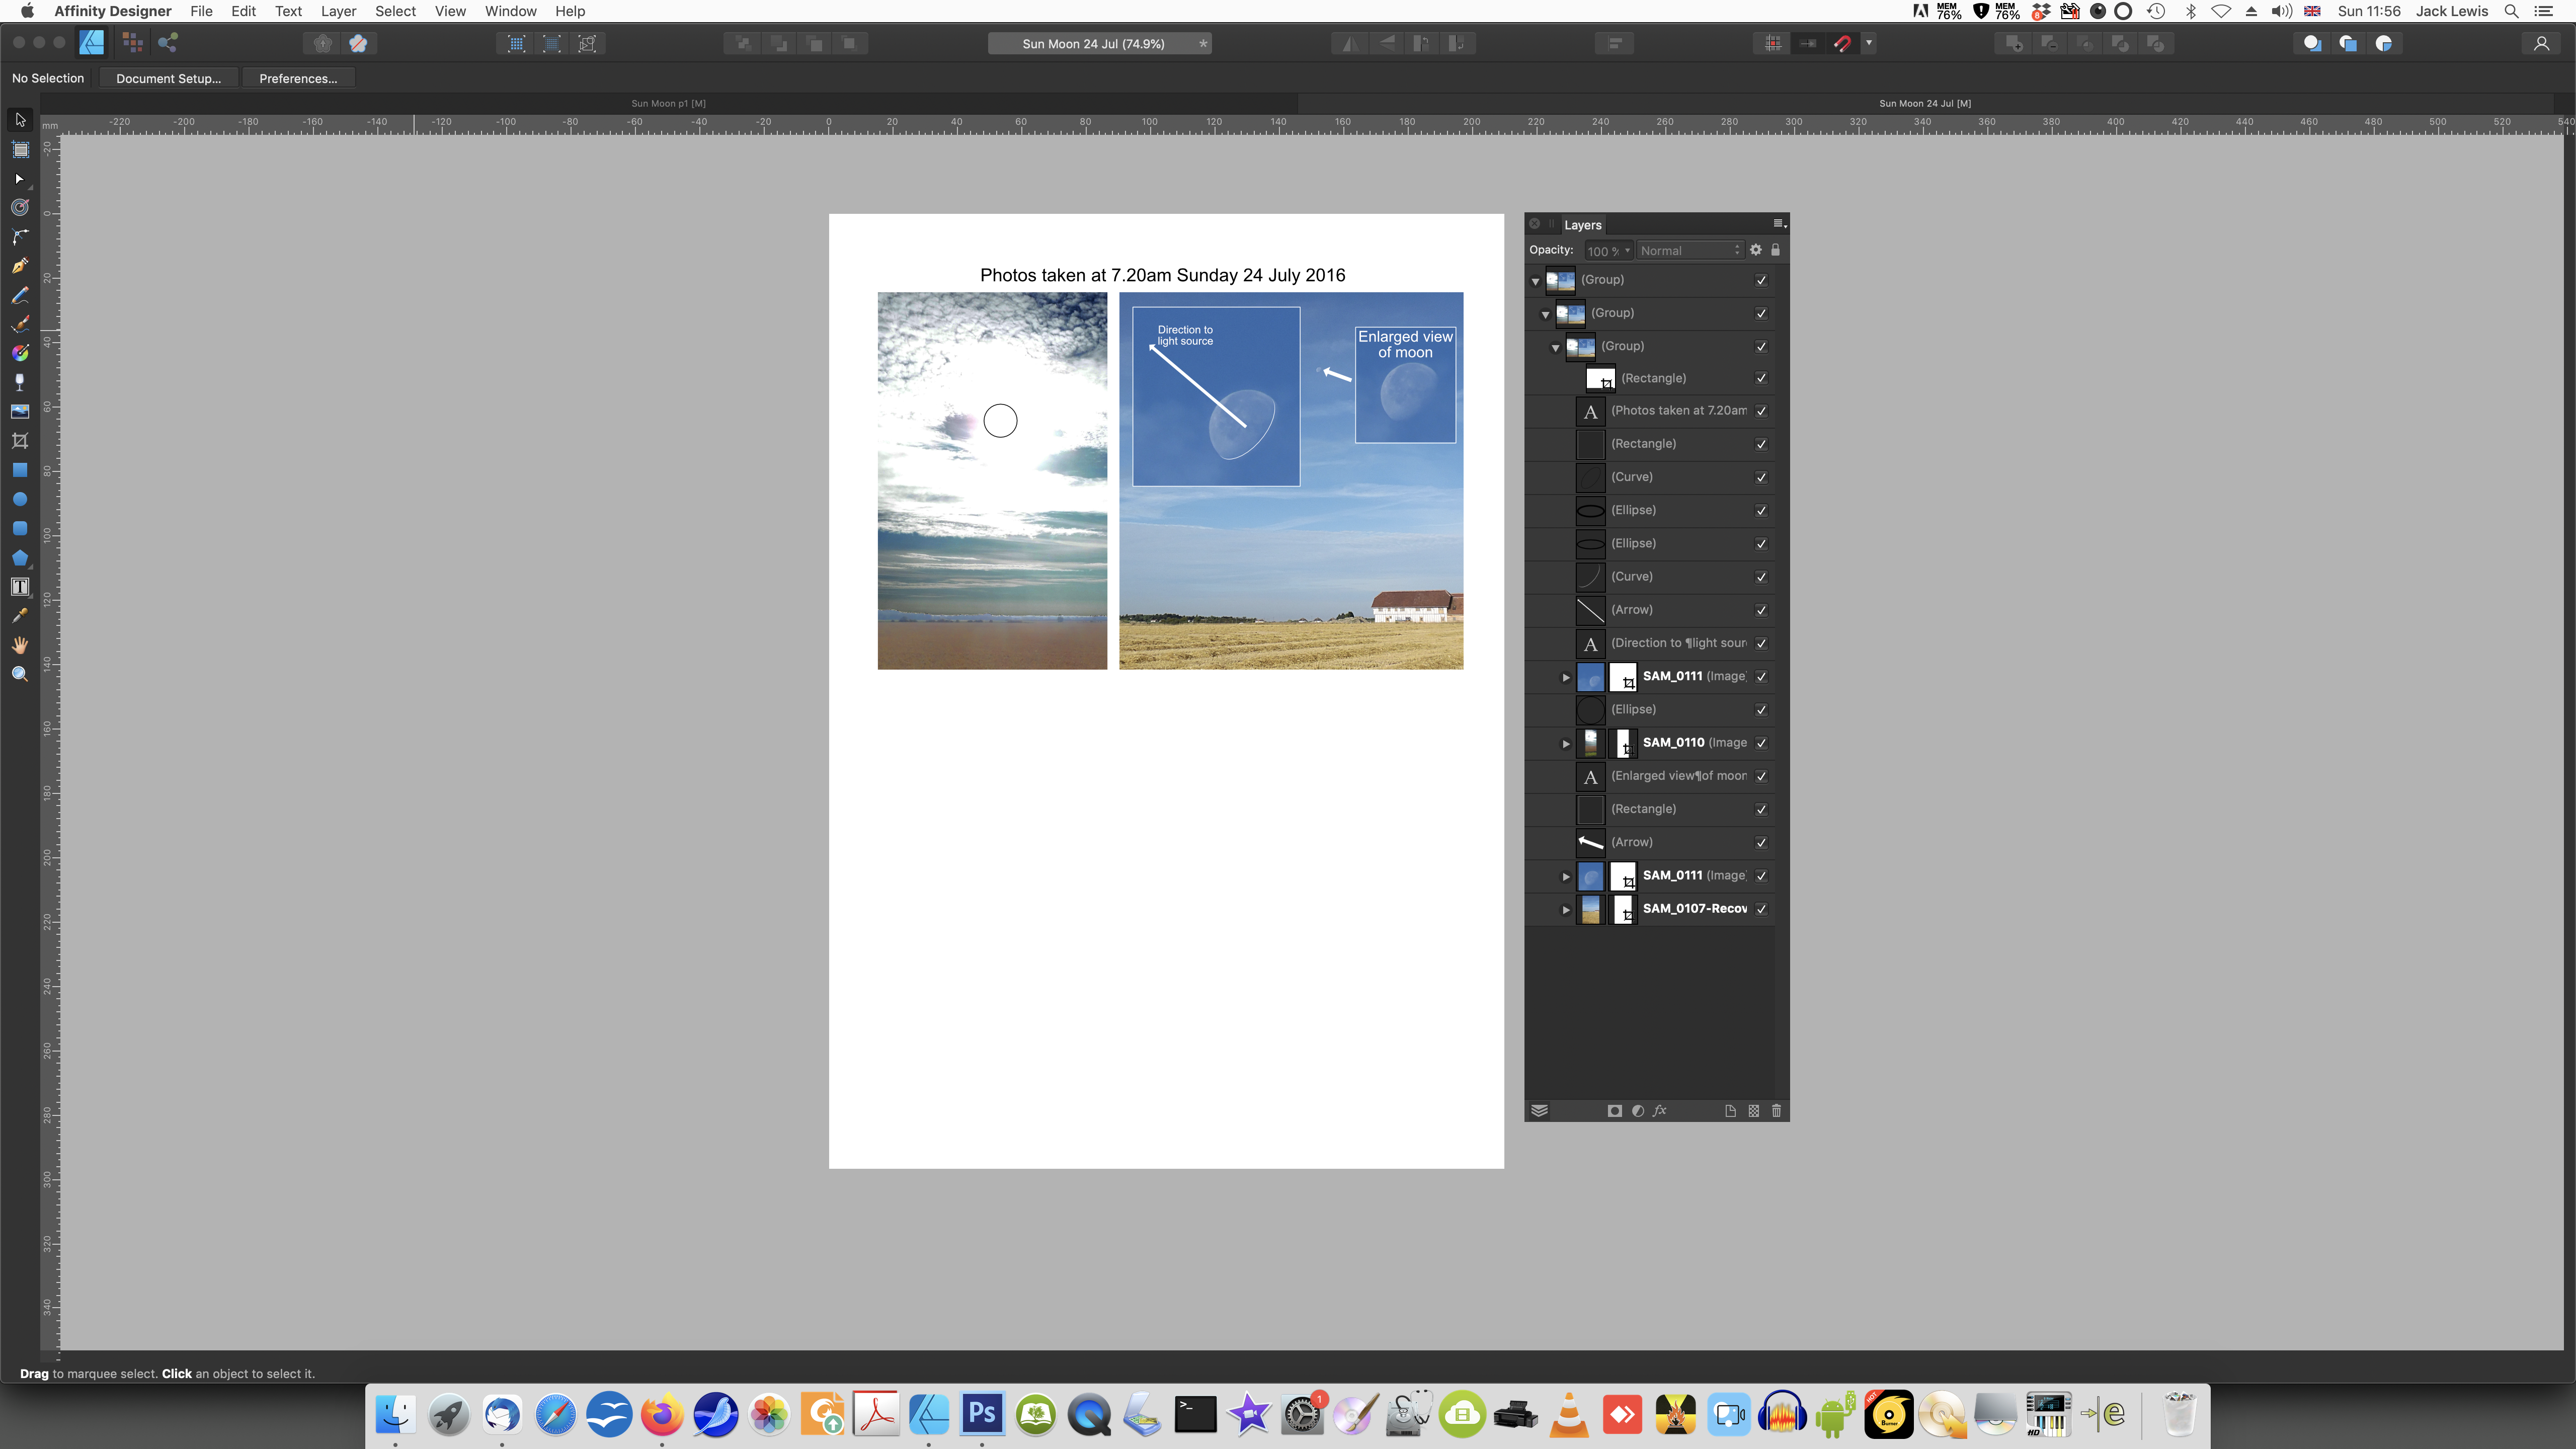Open the Select menu
Screen dimensions: 2576x1449
(x=395, y=11)
